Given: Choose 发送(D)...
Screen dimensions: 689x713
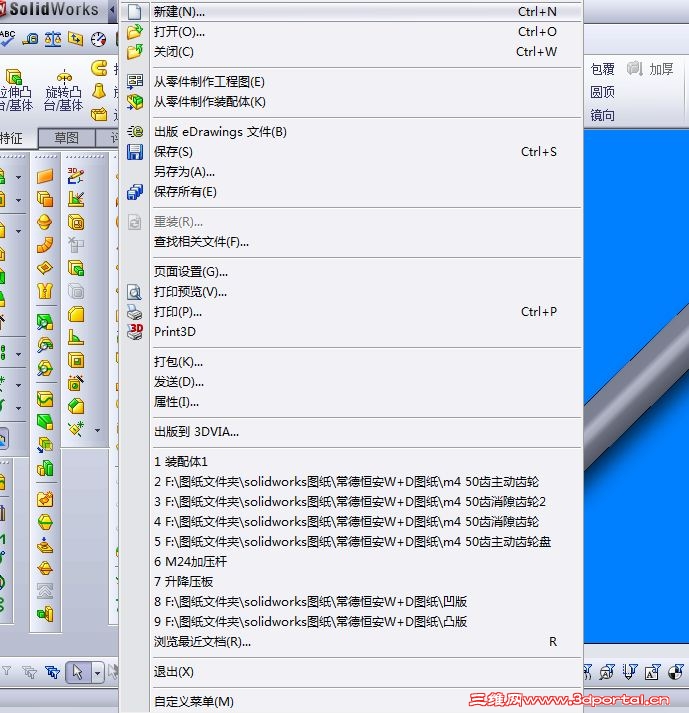Looking at the screenshot, I should (x=352, y=382).
